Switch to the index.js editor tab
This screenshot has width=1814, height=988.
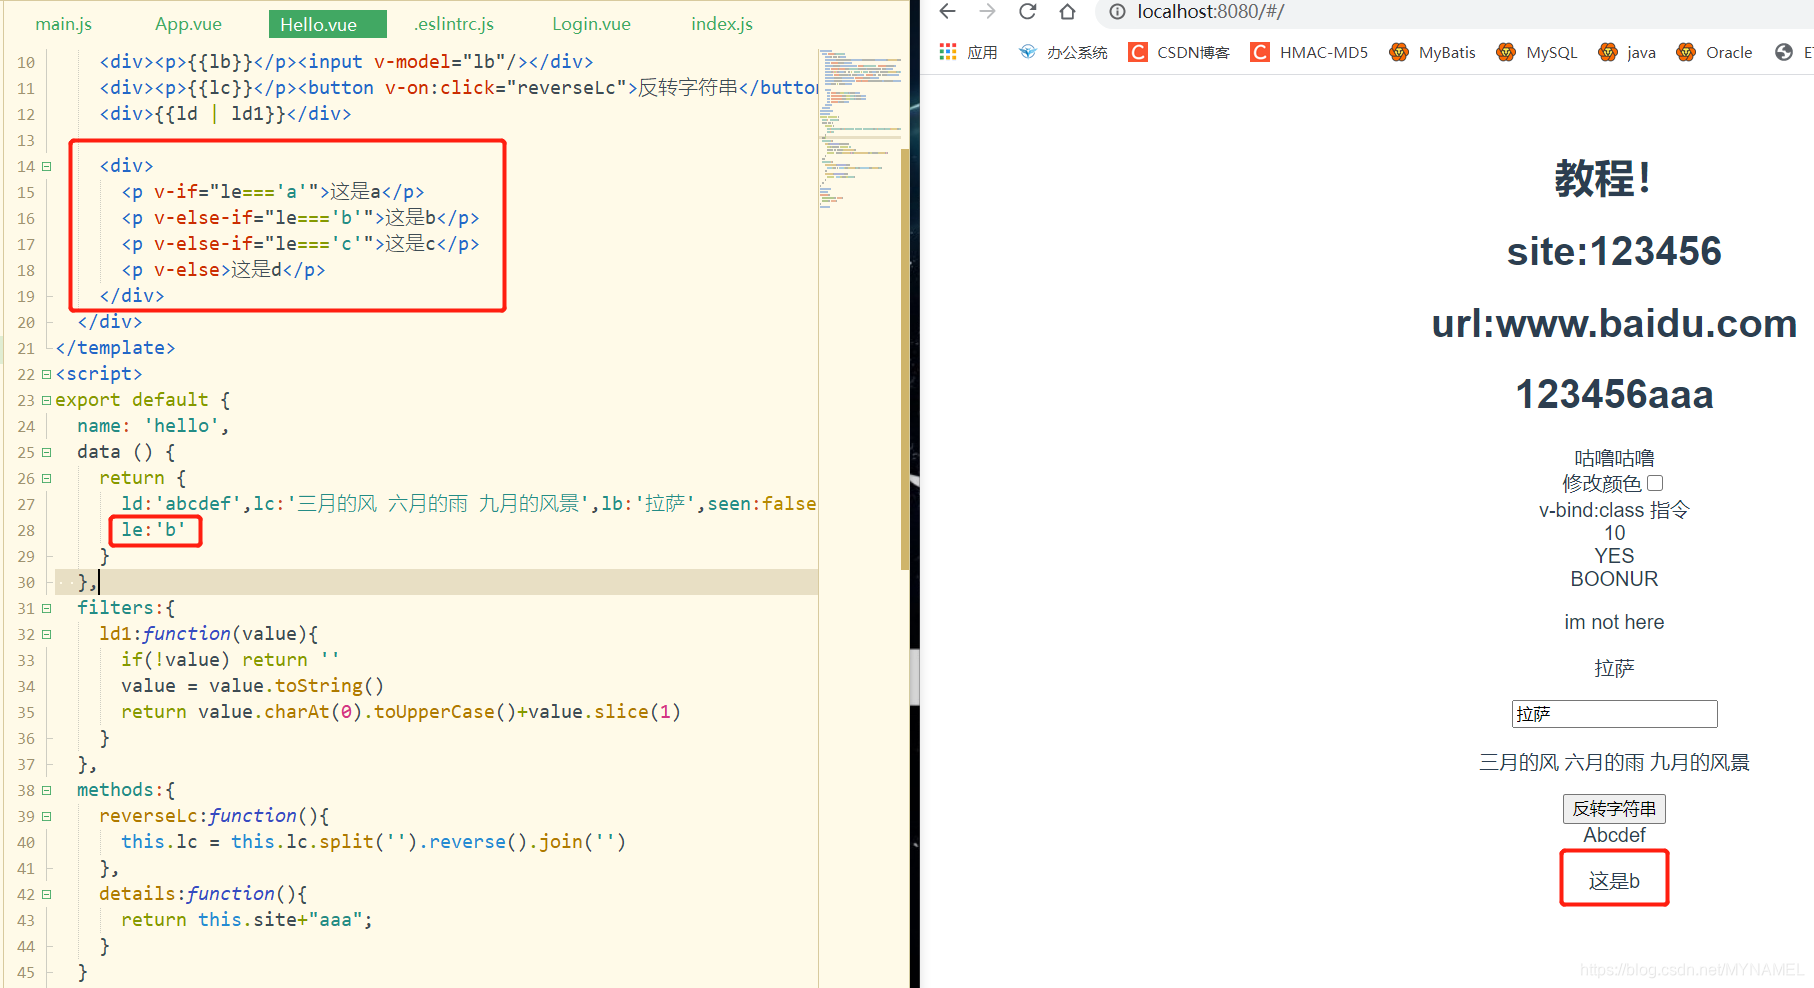[x=722, y=24]
